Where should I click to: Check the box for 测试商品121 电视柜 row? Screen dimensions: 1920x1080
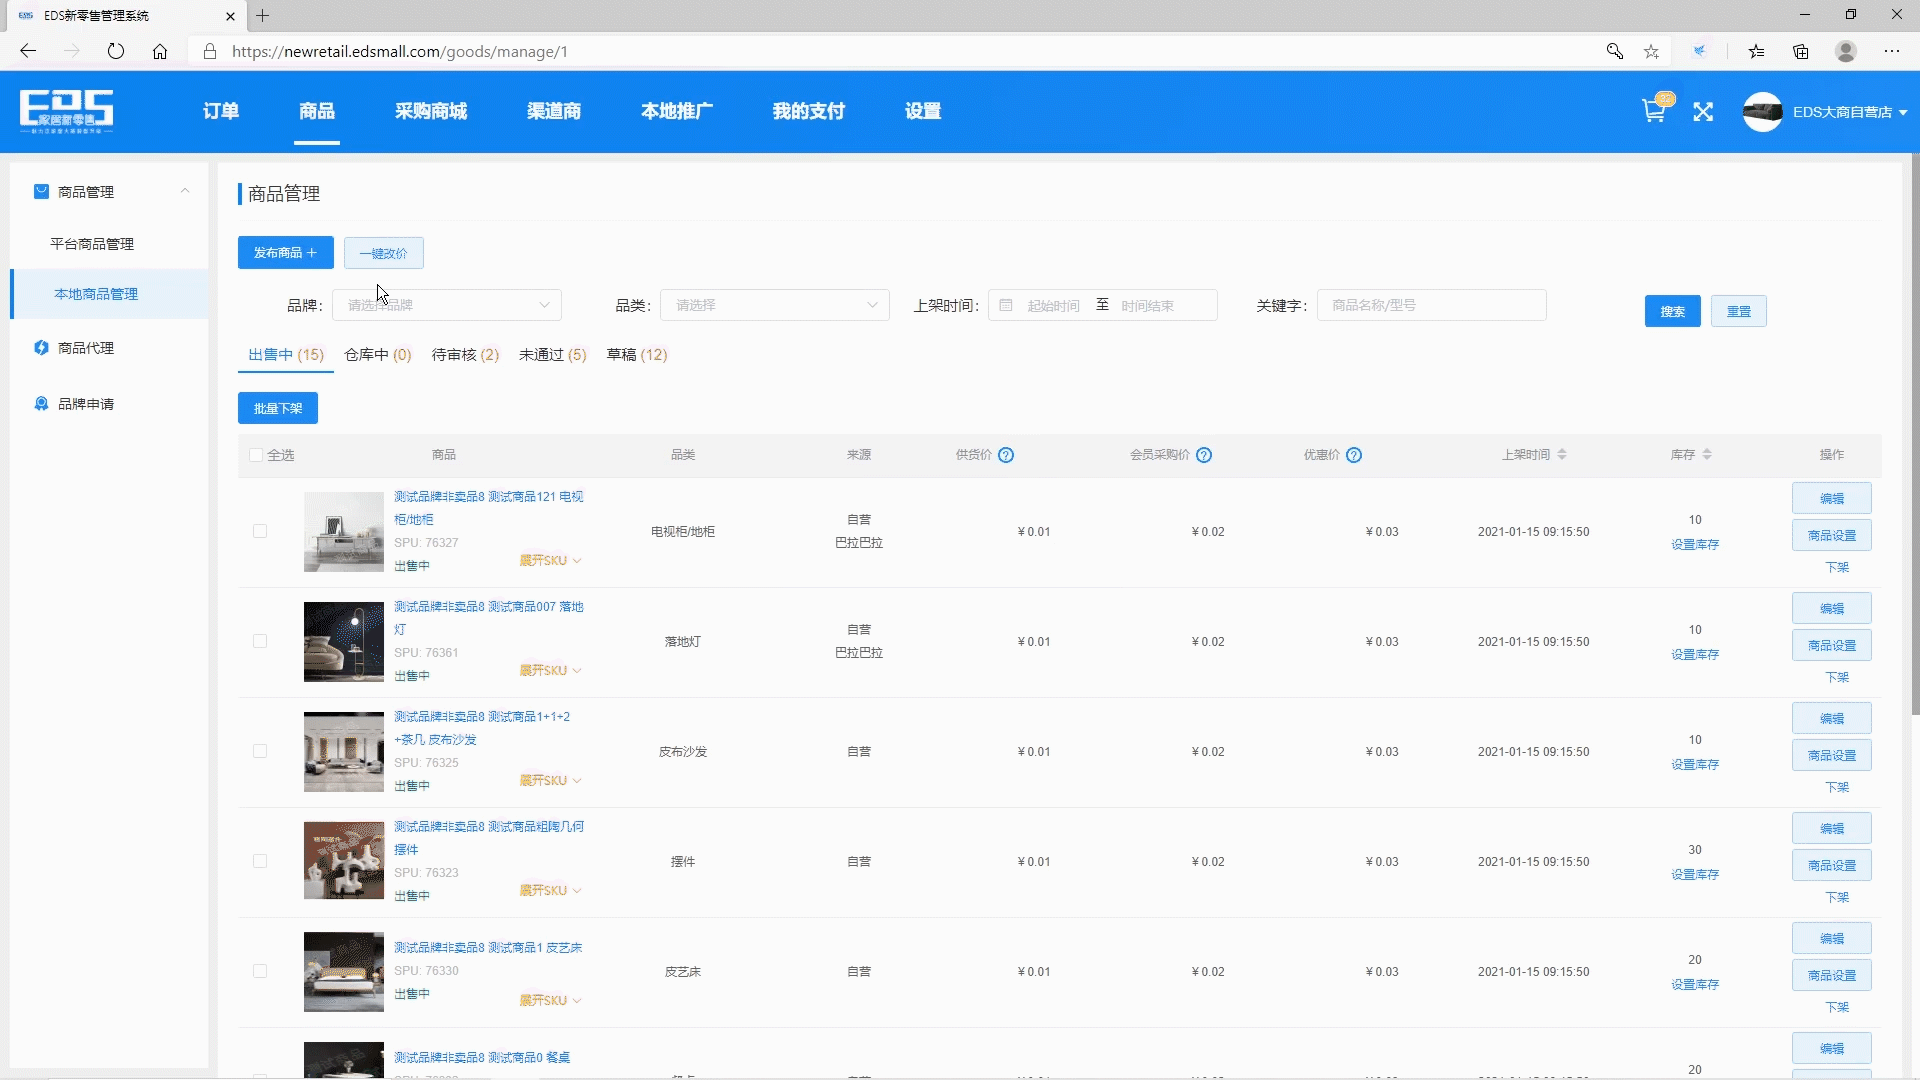pyautogui.click(x=260, y=531)
